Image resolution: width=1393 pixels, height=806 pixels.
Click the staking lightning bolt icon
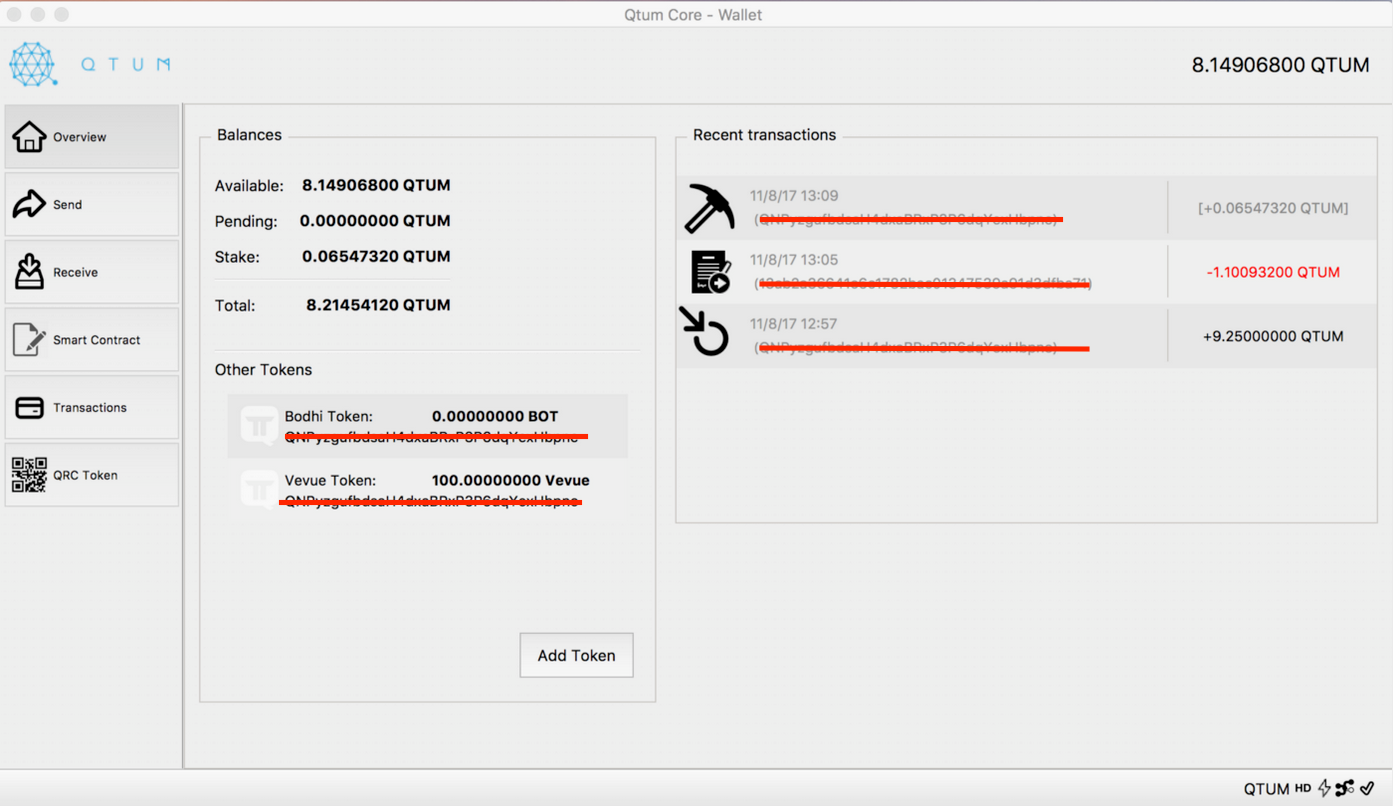pos(1324,788)
